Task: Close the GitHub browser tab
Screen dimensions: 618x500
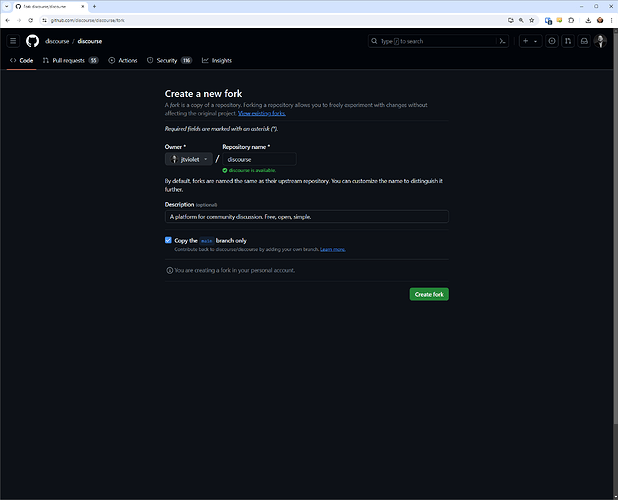Action: pyautogui.click(x=83, y=6)
